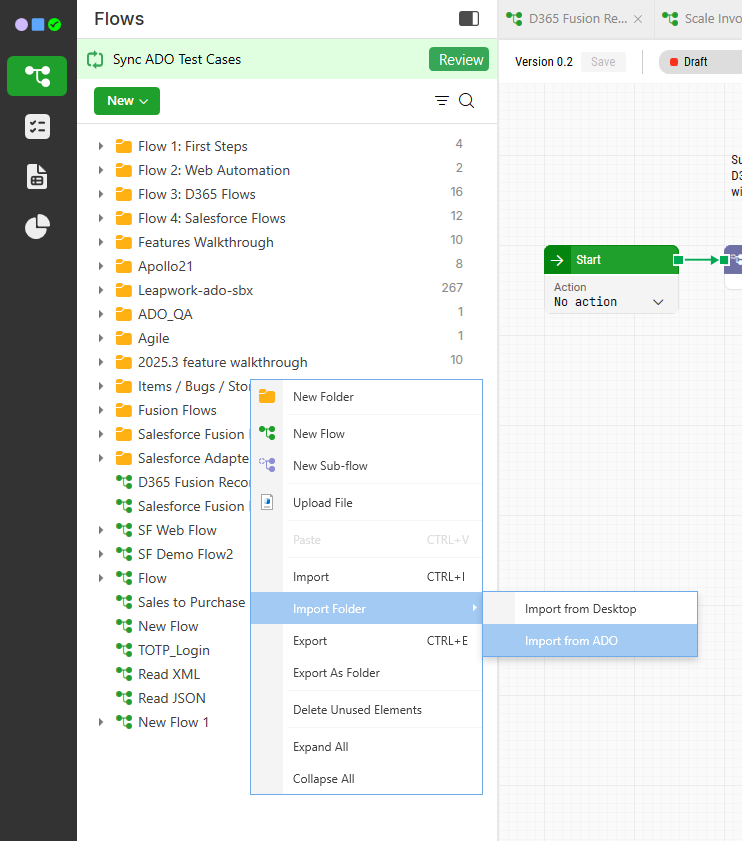Open the New dropdown button

tap(126, 101)
